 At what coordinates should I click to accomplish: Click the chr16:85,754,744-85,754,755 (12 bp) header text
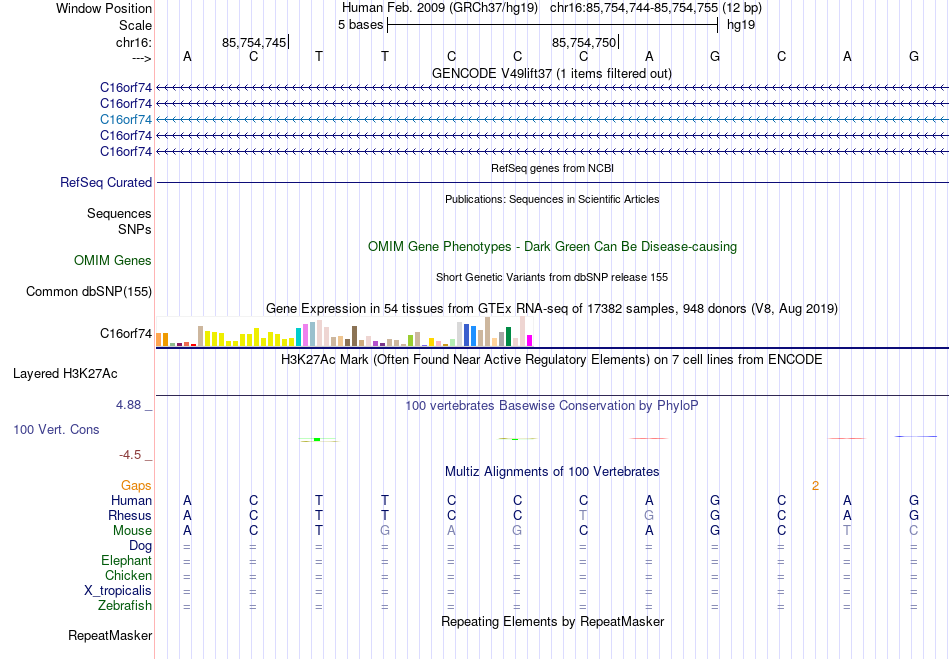pos(656,8)
